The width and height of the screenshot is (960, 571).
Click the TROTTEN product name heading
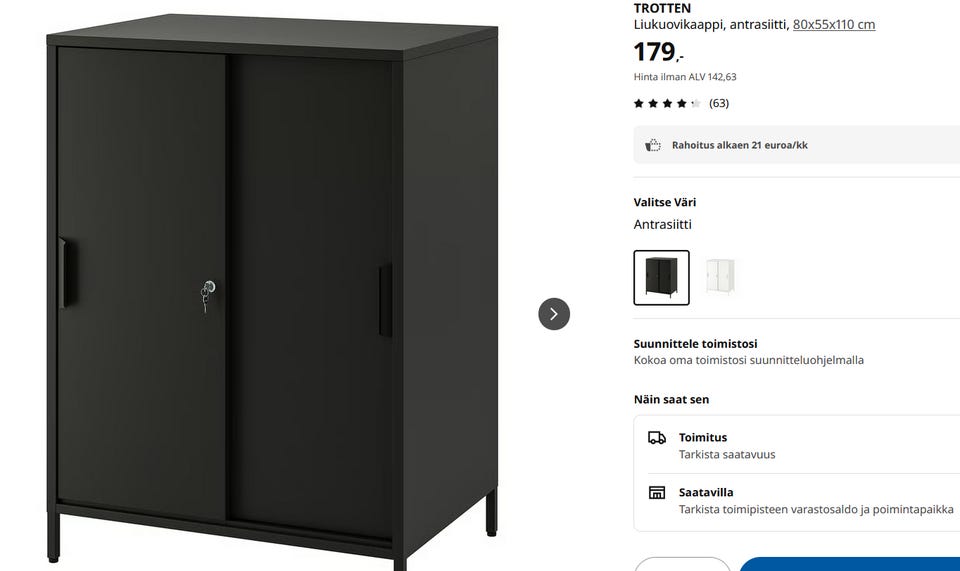pyautogui.click(x=662, y=8)
